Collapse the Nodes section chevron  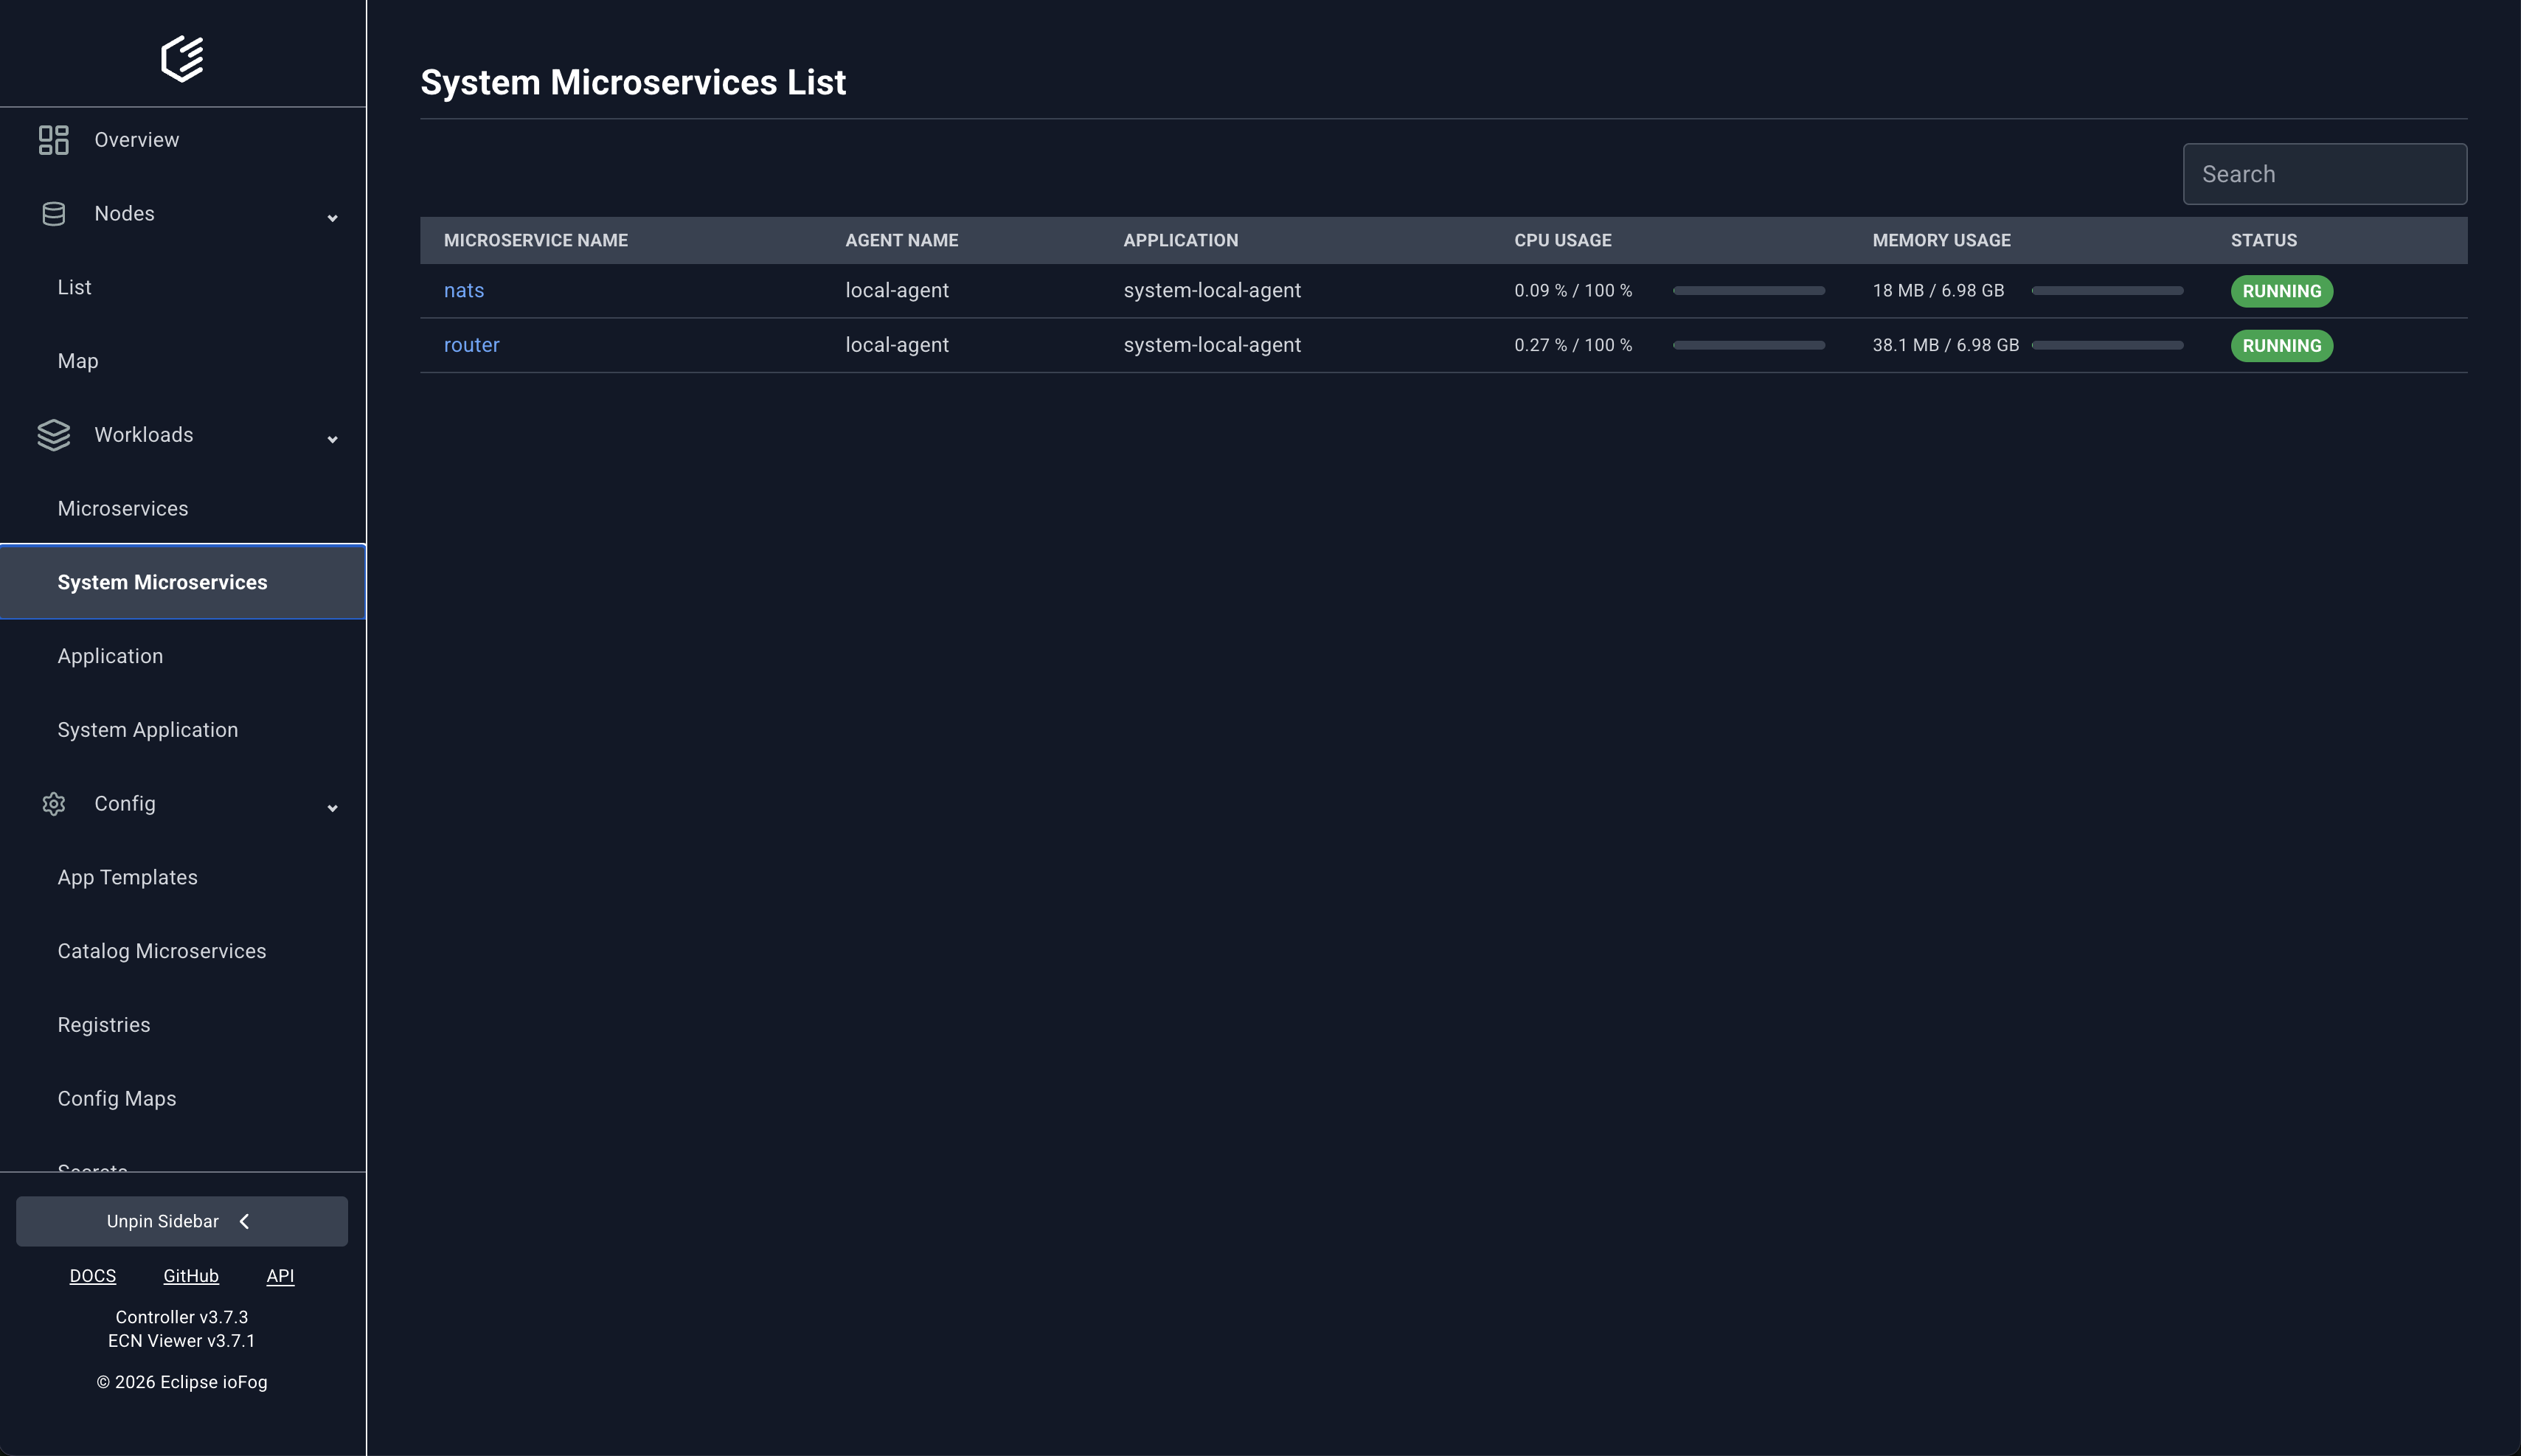pyautogui.click(x=332, y=217)
